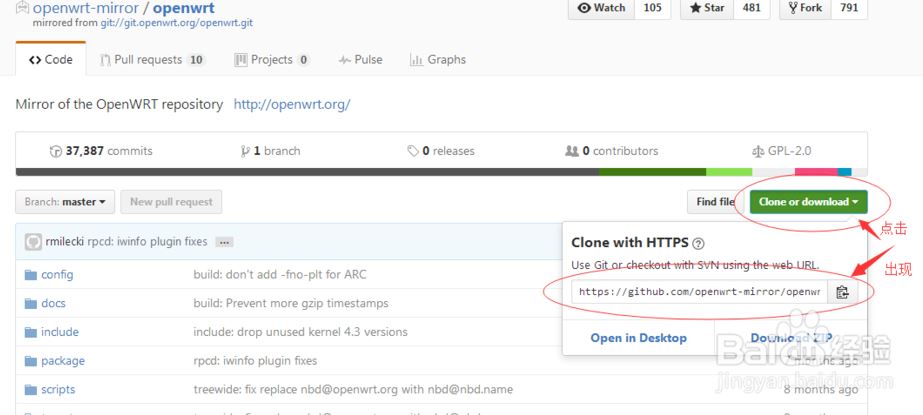Open the Clone or download dropdown

pos(808,202)
